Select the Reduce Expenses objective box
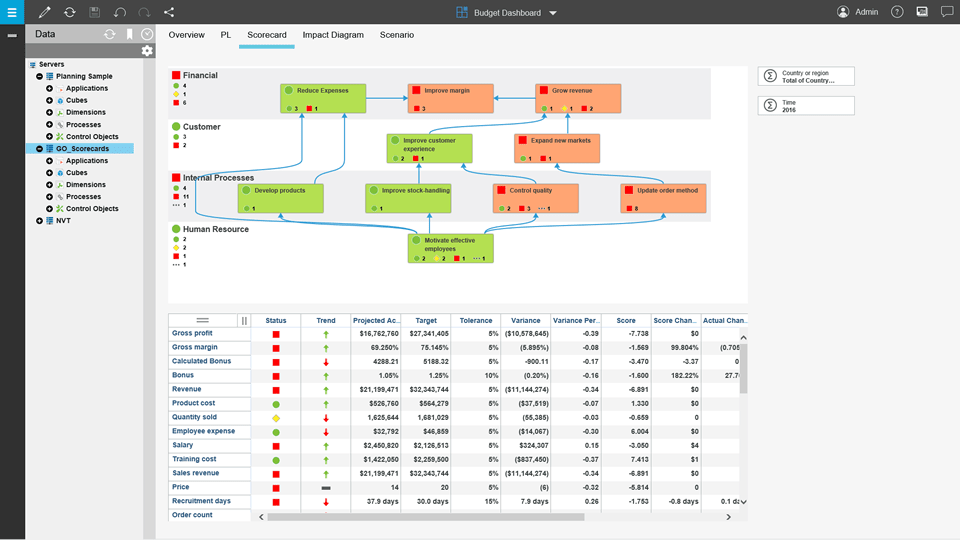This screenshot has width=960, height=540. click(323, 97)
